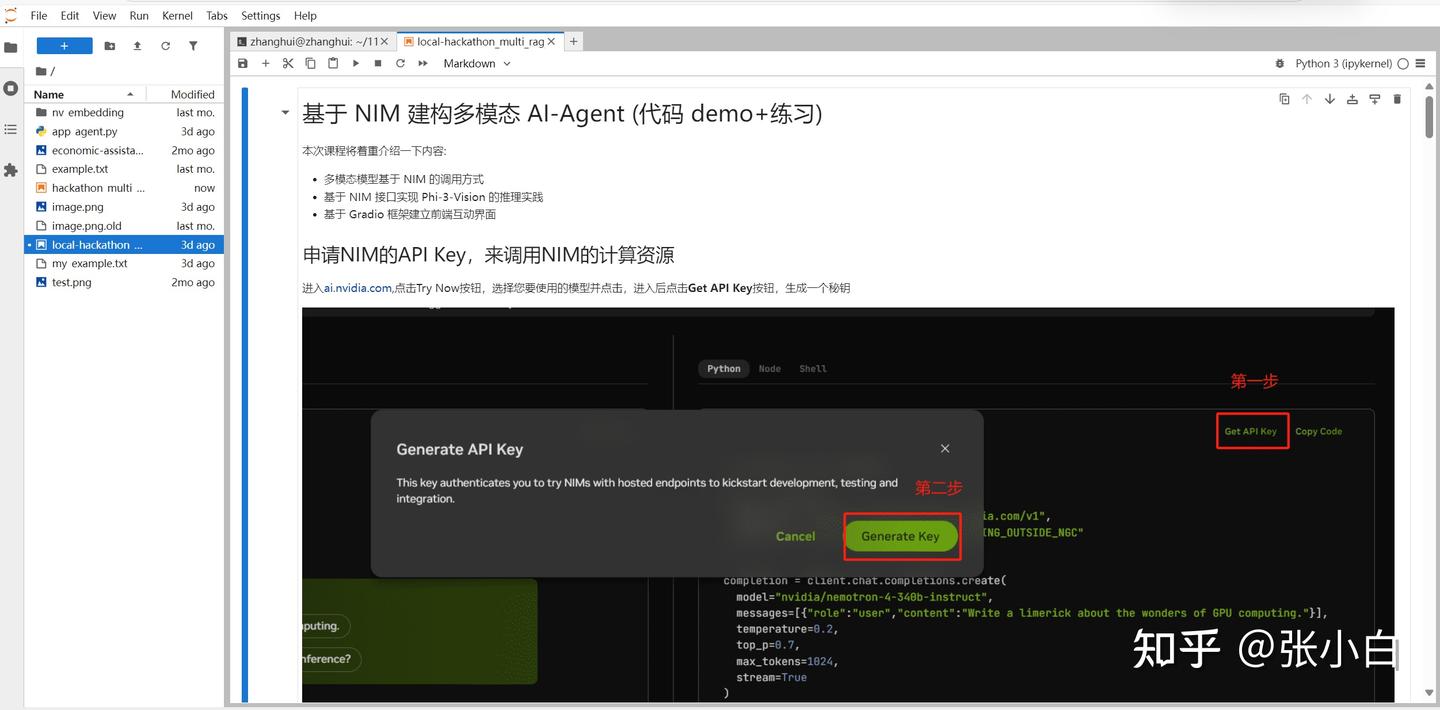Image resolution: width=1440 pixels, height=710 pixels.
Task: Insert a cell using notebook toolbar plus
Action: (265, 63)
